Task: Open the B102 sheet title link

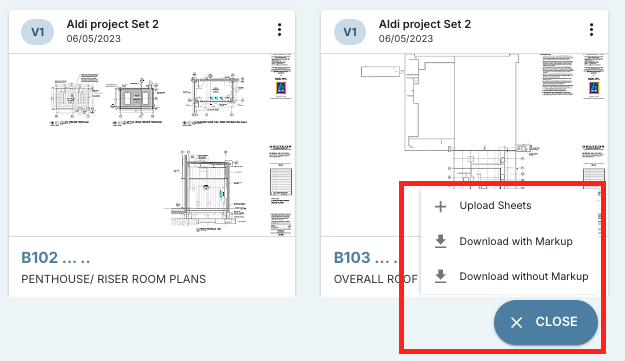Action: tap(55, 258)
